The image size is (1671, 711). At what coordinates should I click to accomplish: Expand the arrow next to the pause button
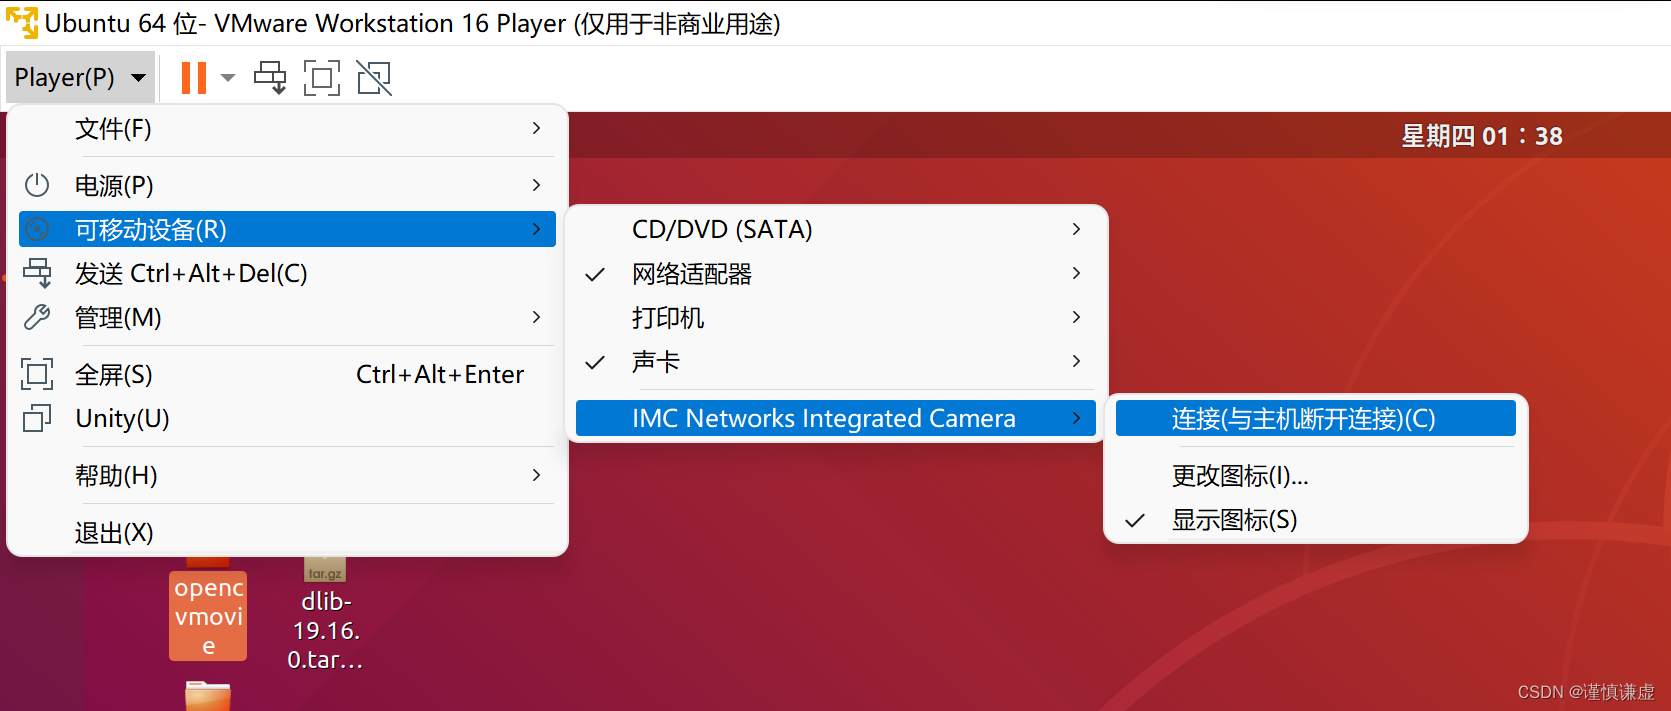pyautogui.click(x=228, y=77)
